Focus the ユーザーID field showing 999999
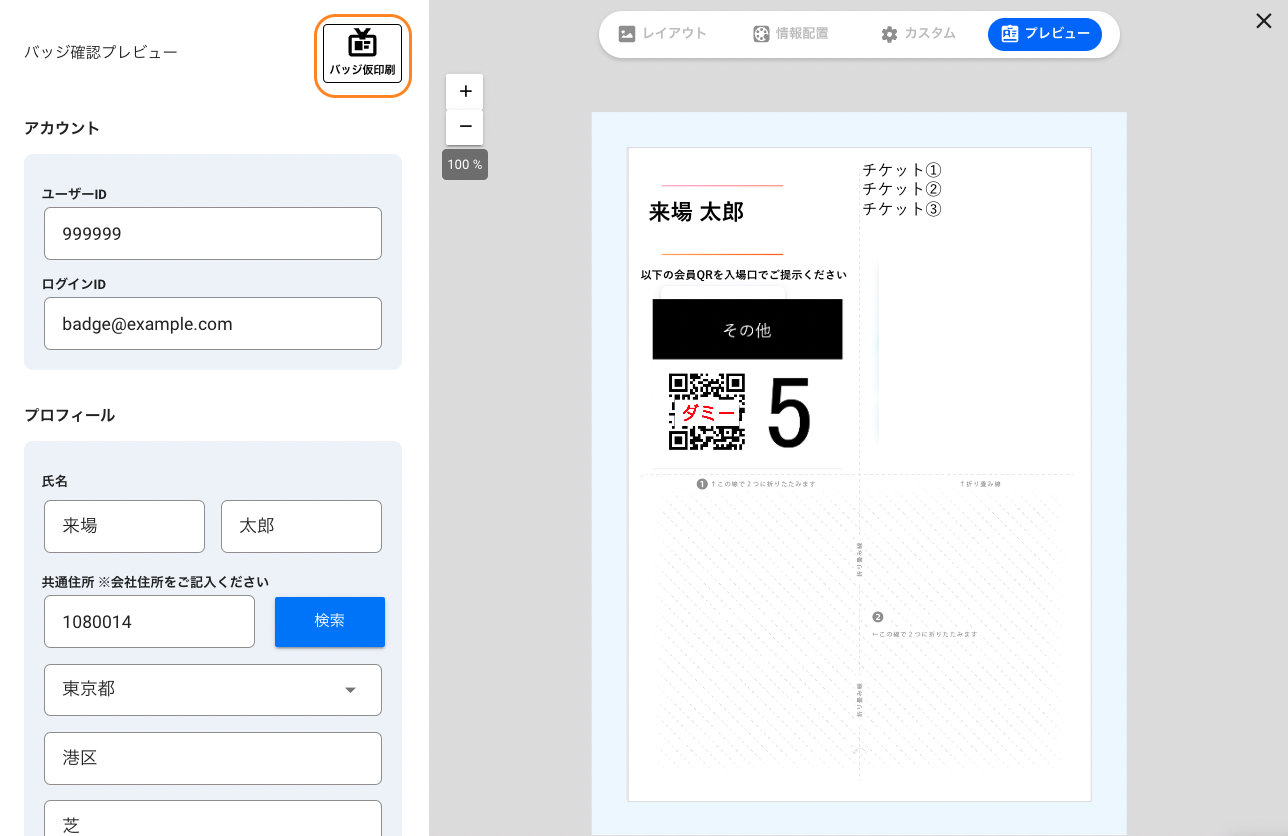 click(213, 234)
